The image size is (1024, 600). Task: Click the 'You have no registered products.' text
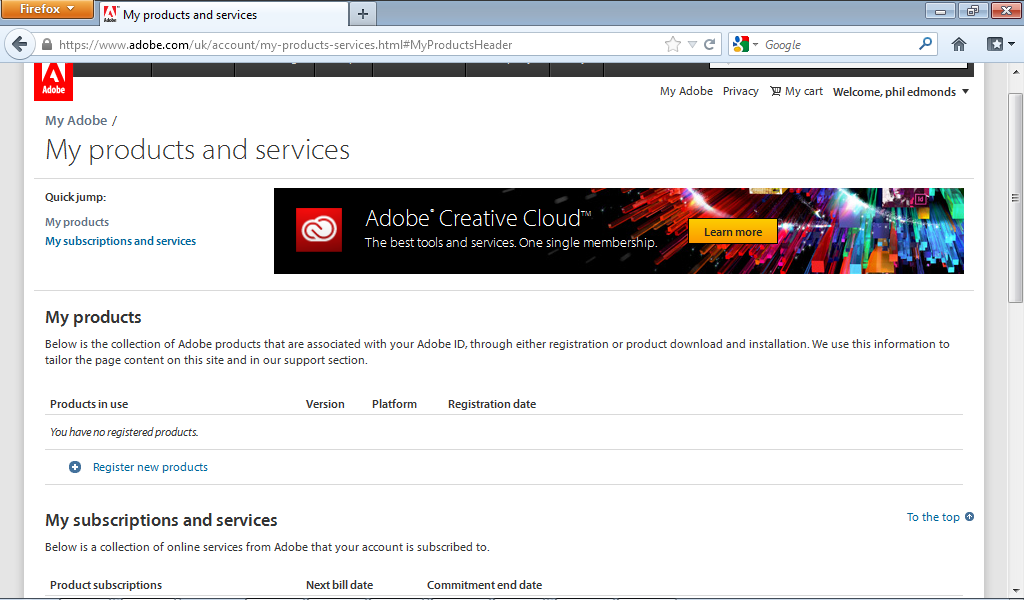coord(124,432)
